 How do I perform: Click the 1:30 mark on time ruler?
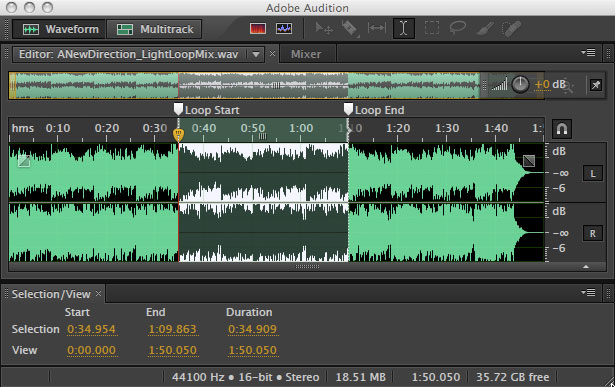click(x=447, y=128)
